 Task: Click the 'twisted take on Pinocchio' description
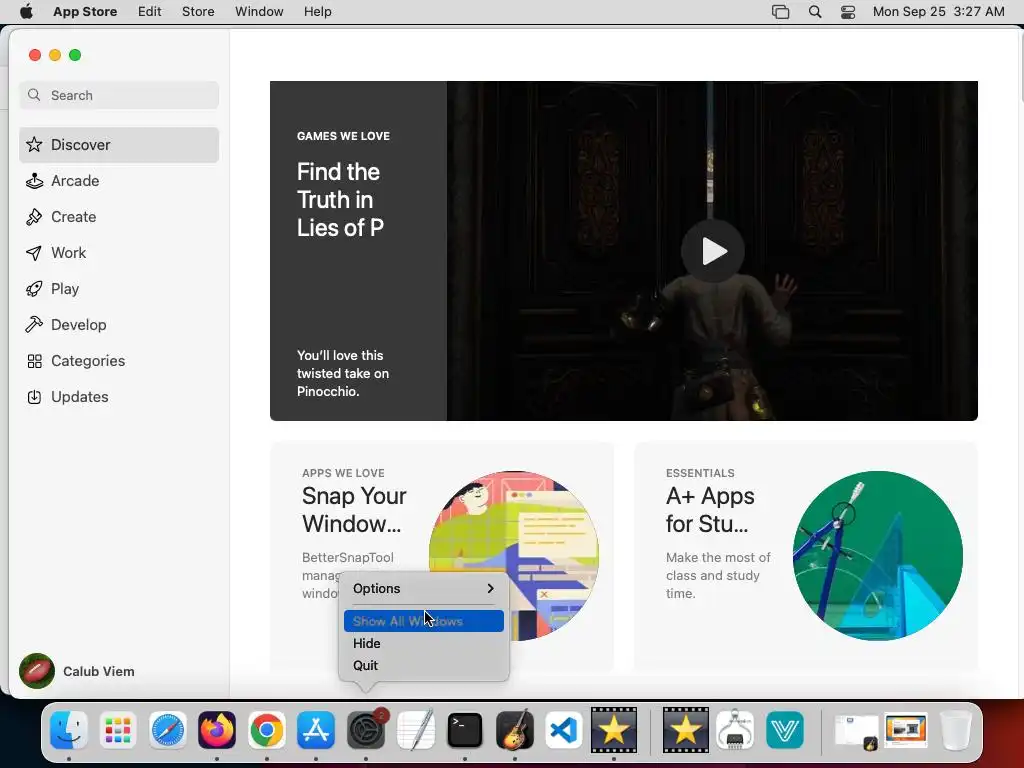click(x=343, y=374)
